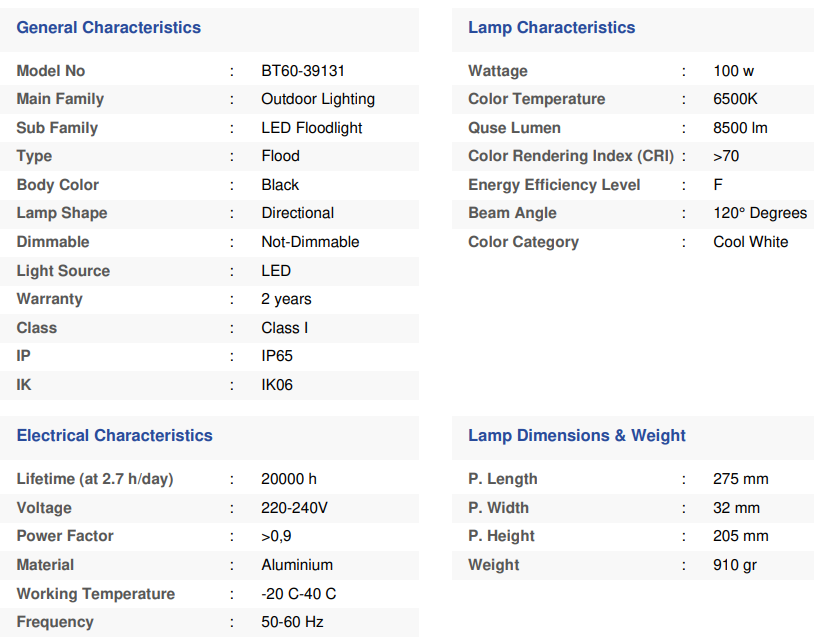The image size is (814, 644).
Task: Click the General Characteristics heading
Action: [x=108, y=28]
